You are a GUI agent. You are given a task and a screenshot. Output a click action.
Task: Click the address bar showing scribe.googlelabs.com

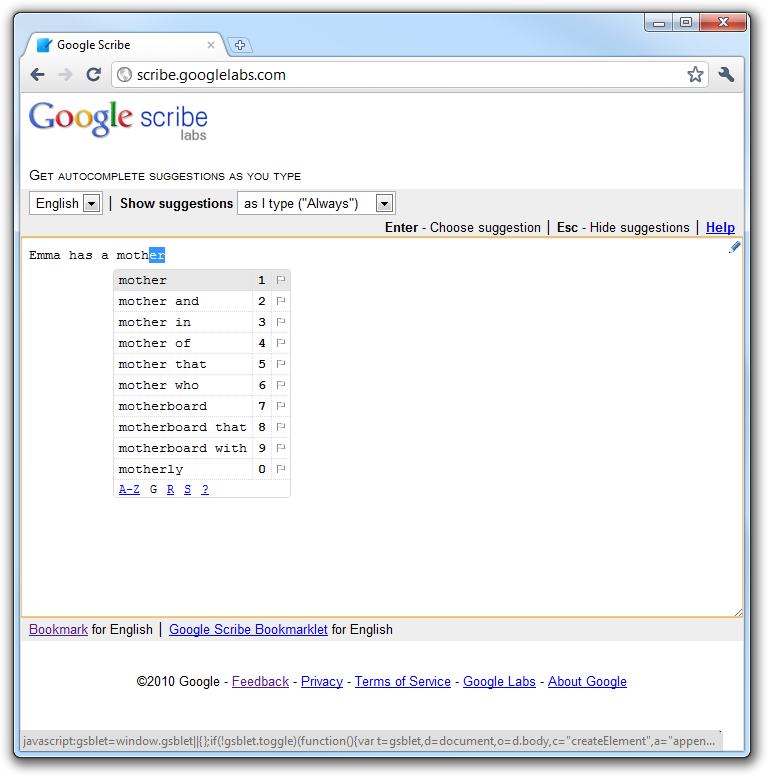[400, 75]
